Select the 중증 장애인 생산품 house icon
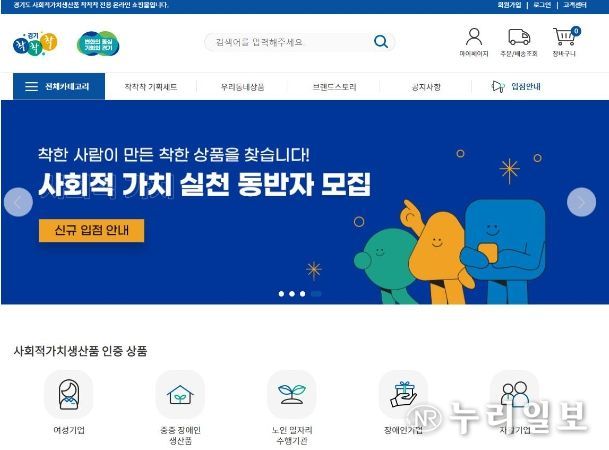Screen dimensions: 609x450 [x=180, y=394]
